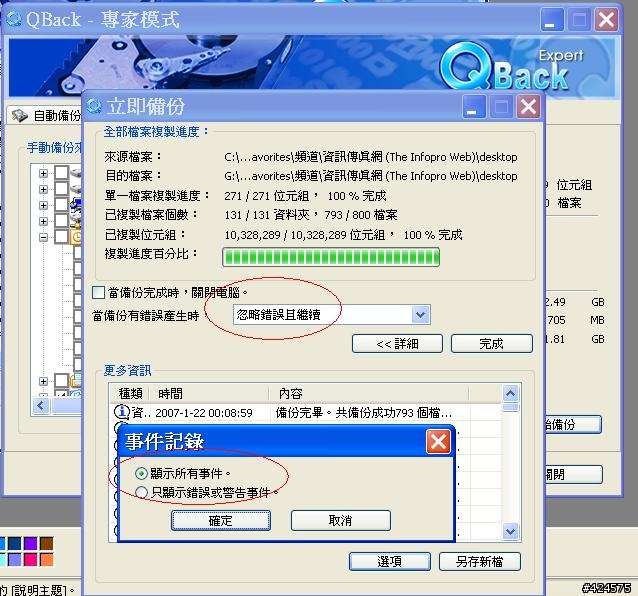Click the 131 / 131 資料夾 count
638x596 pixels.
click(267, 215)
